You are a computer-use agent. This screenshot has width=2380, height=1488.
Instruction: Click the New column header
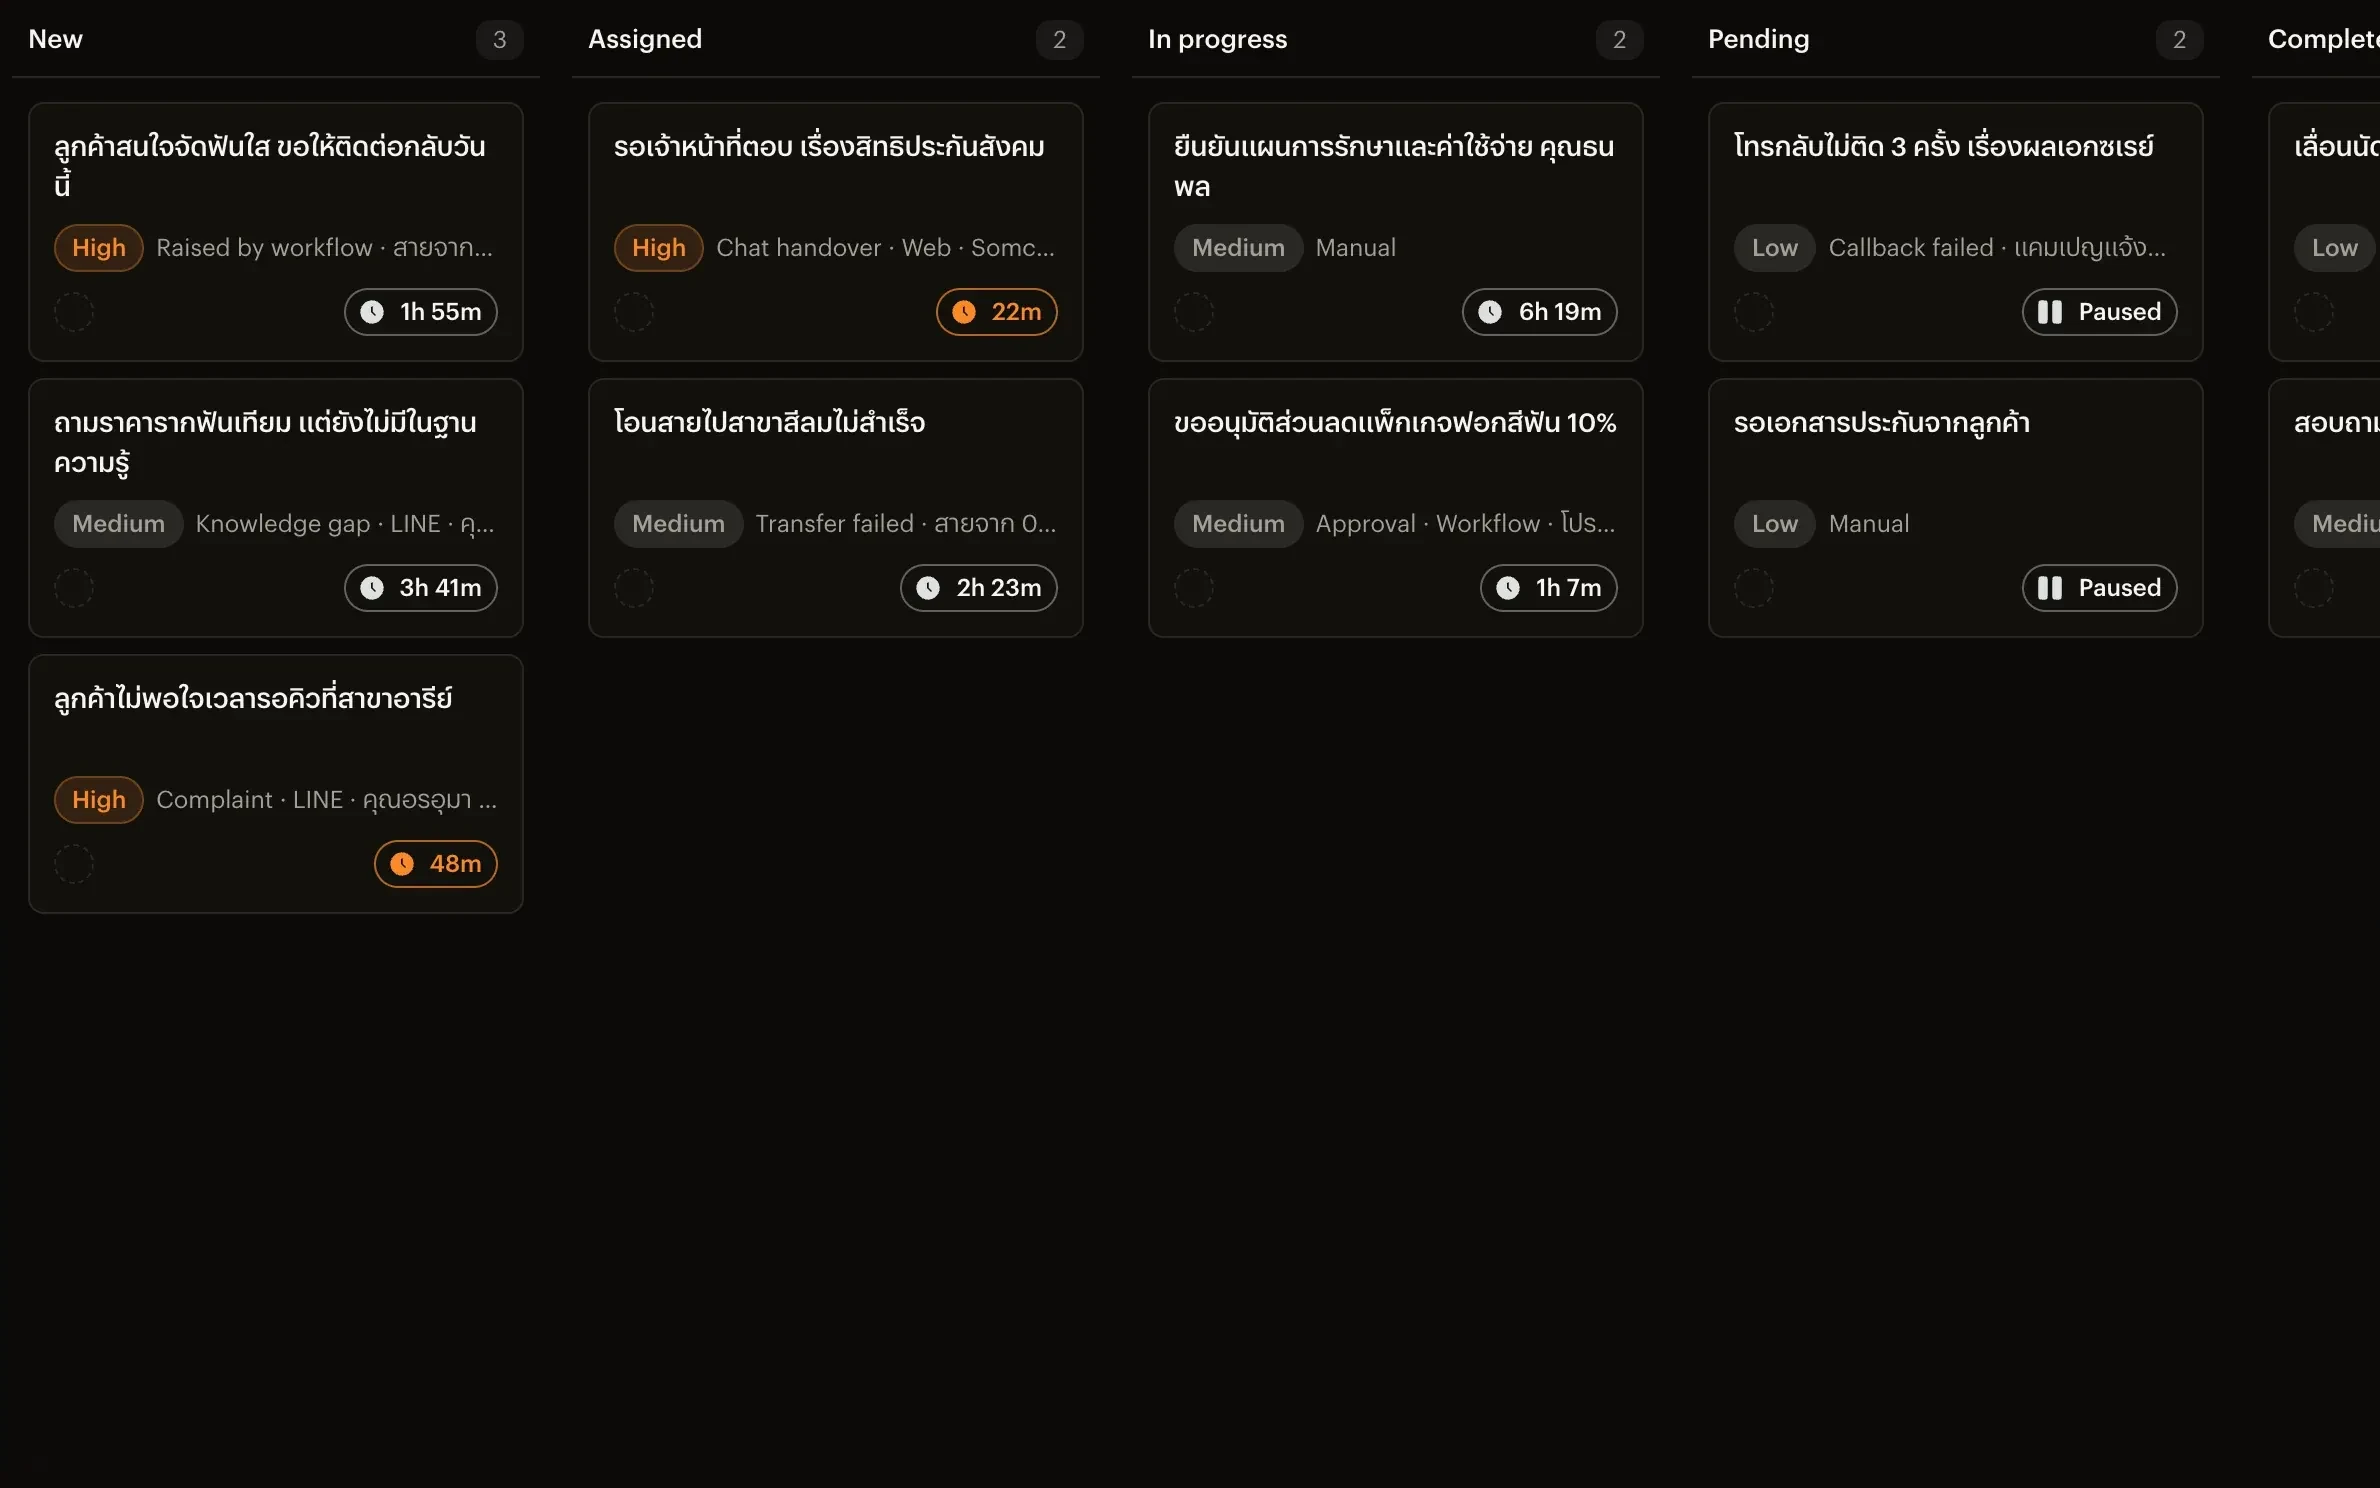pyautogui.click(x=56, y=39)
